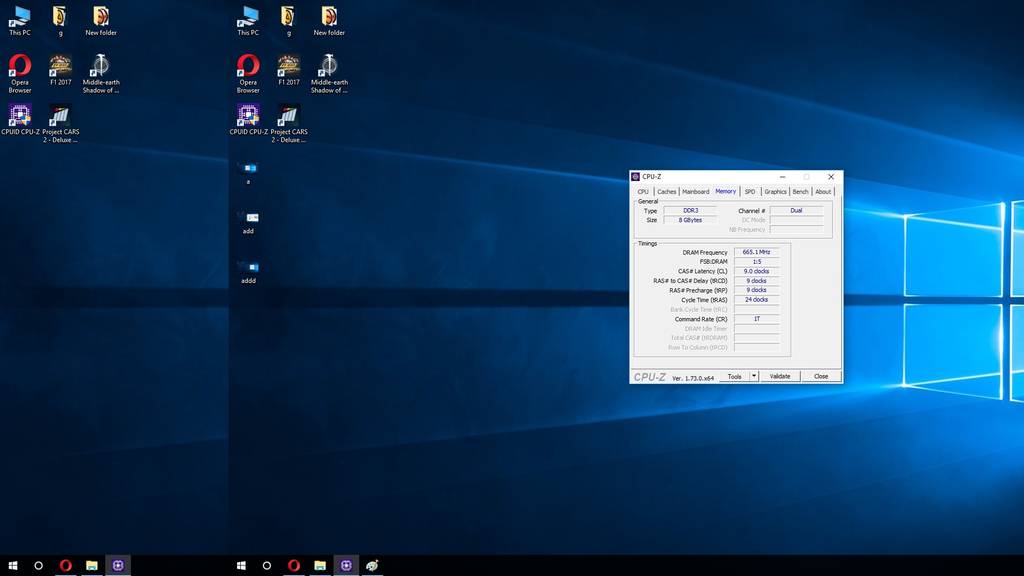Screen dimensions: 1024x576
Task: Open the desktop shortcut named 'a'
Action: 248,168
